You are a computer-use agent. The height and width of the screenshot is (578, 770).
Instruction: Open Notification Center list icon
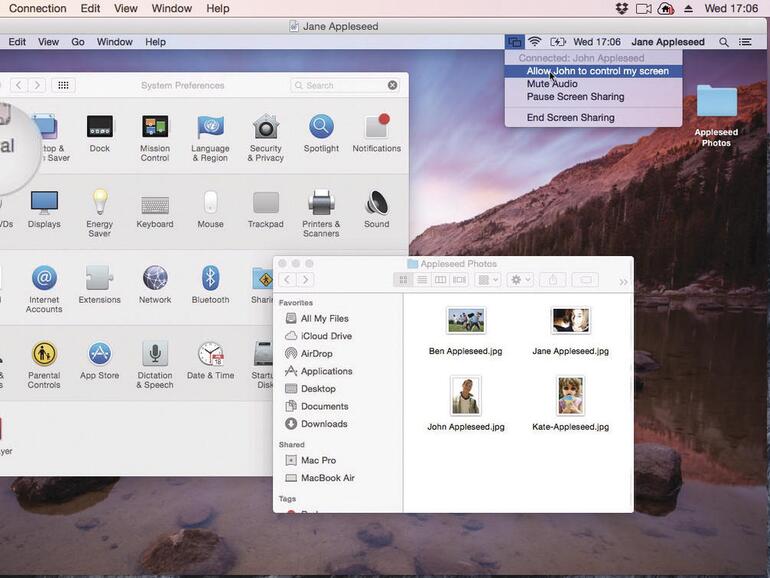click(745, 42)
